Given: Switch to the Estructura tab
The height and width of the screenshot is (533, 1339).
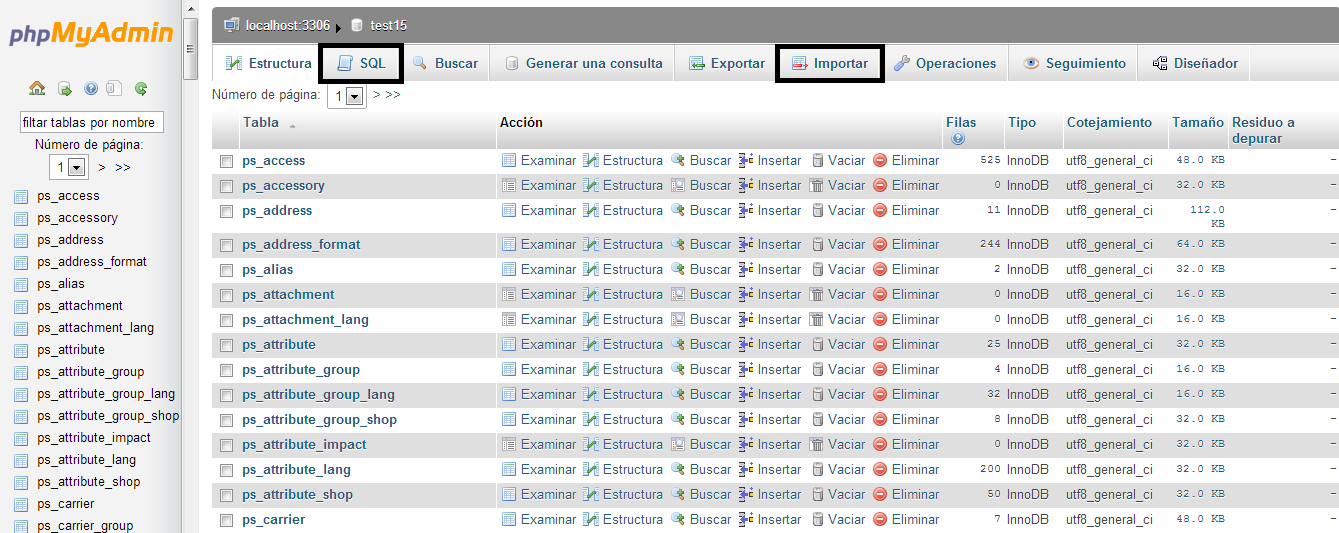Looking at the screenshot, I should (269, 63).
